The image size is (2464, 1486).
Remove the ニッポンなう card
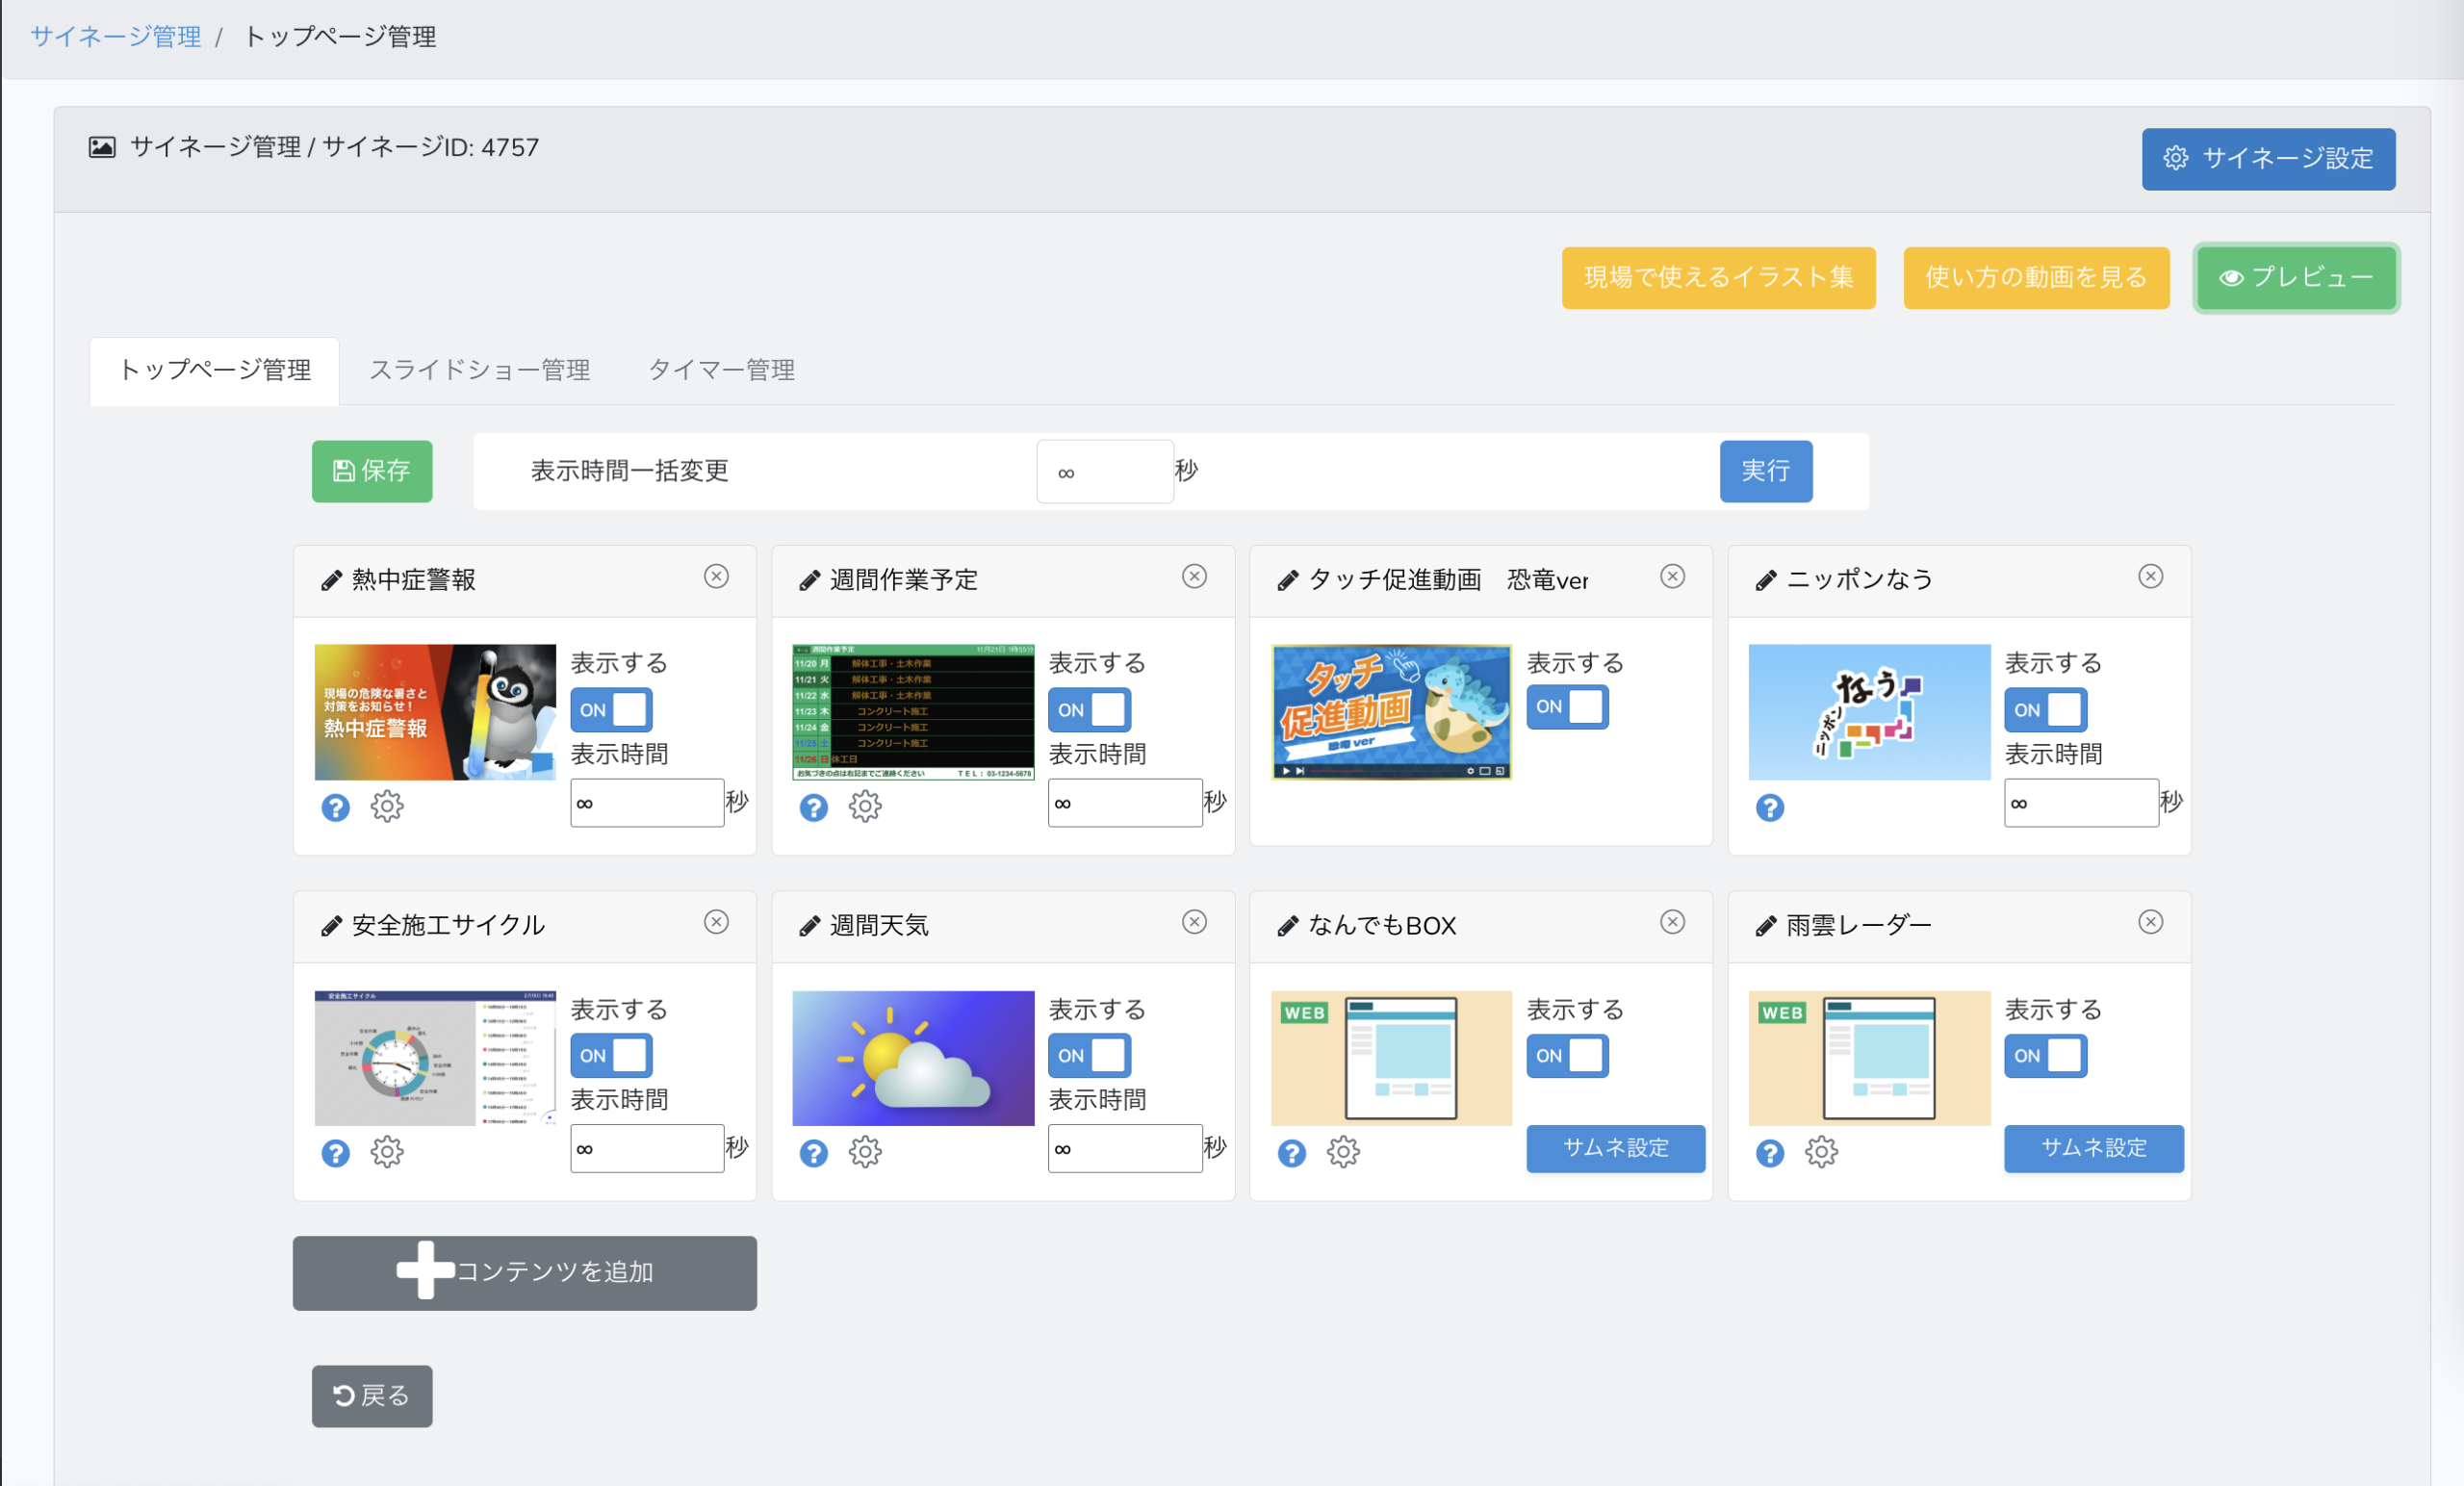[2151, 576]
